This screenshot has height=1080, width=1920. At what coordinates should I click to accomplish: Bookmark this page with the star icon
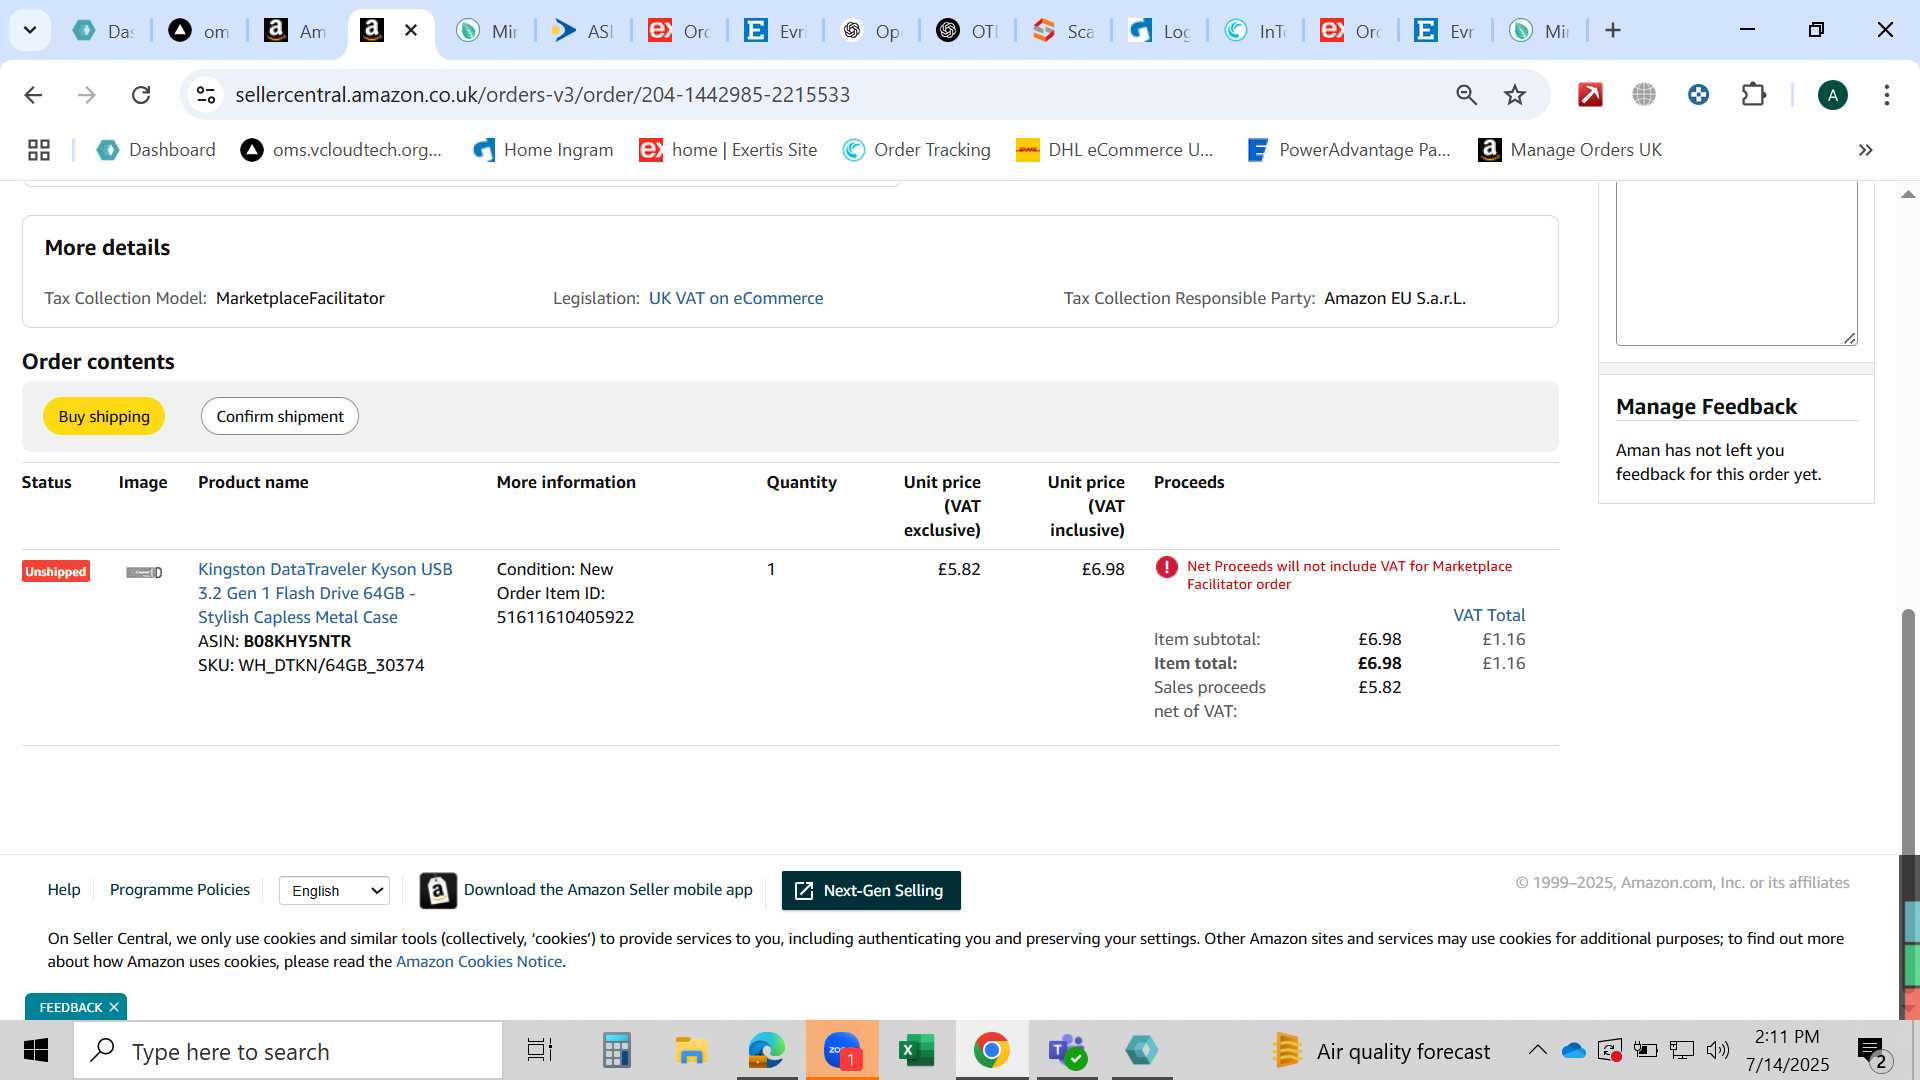(1515, 95)
